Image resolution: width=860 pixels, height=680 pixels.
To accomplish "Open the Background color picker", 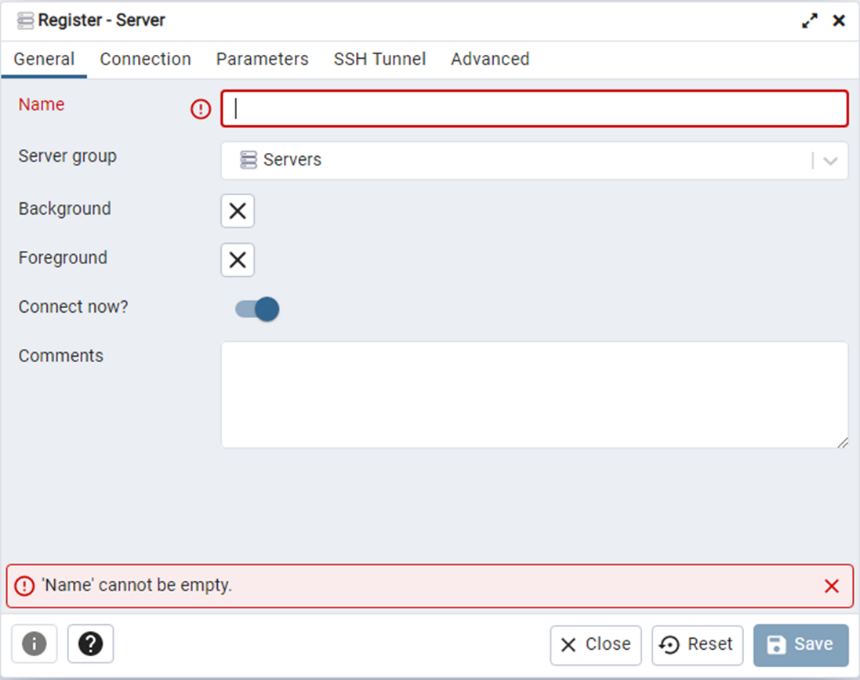I will [x=237, y=211].
